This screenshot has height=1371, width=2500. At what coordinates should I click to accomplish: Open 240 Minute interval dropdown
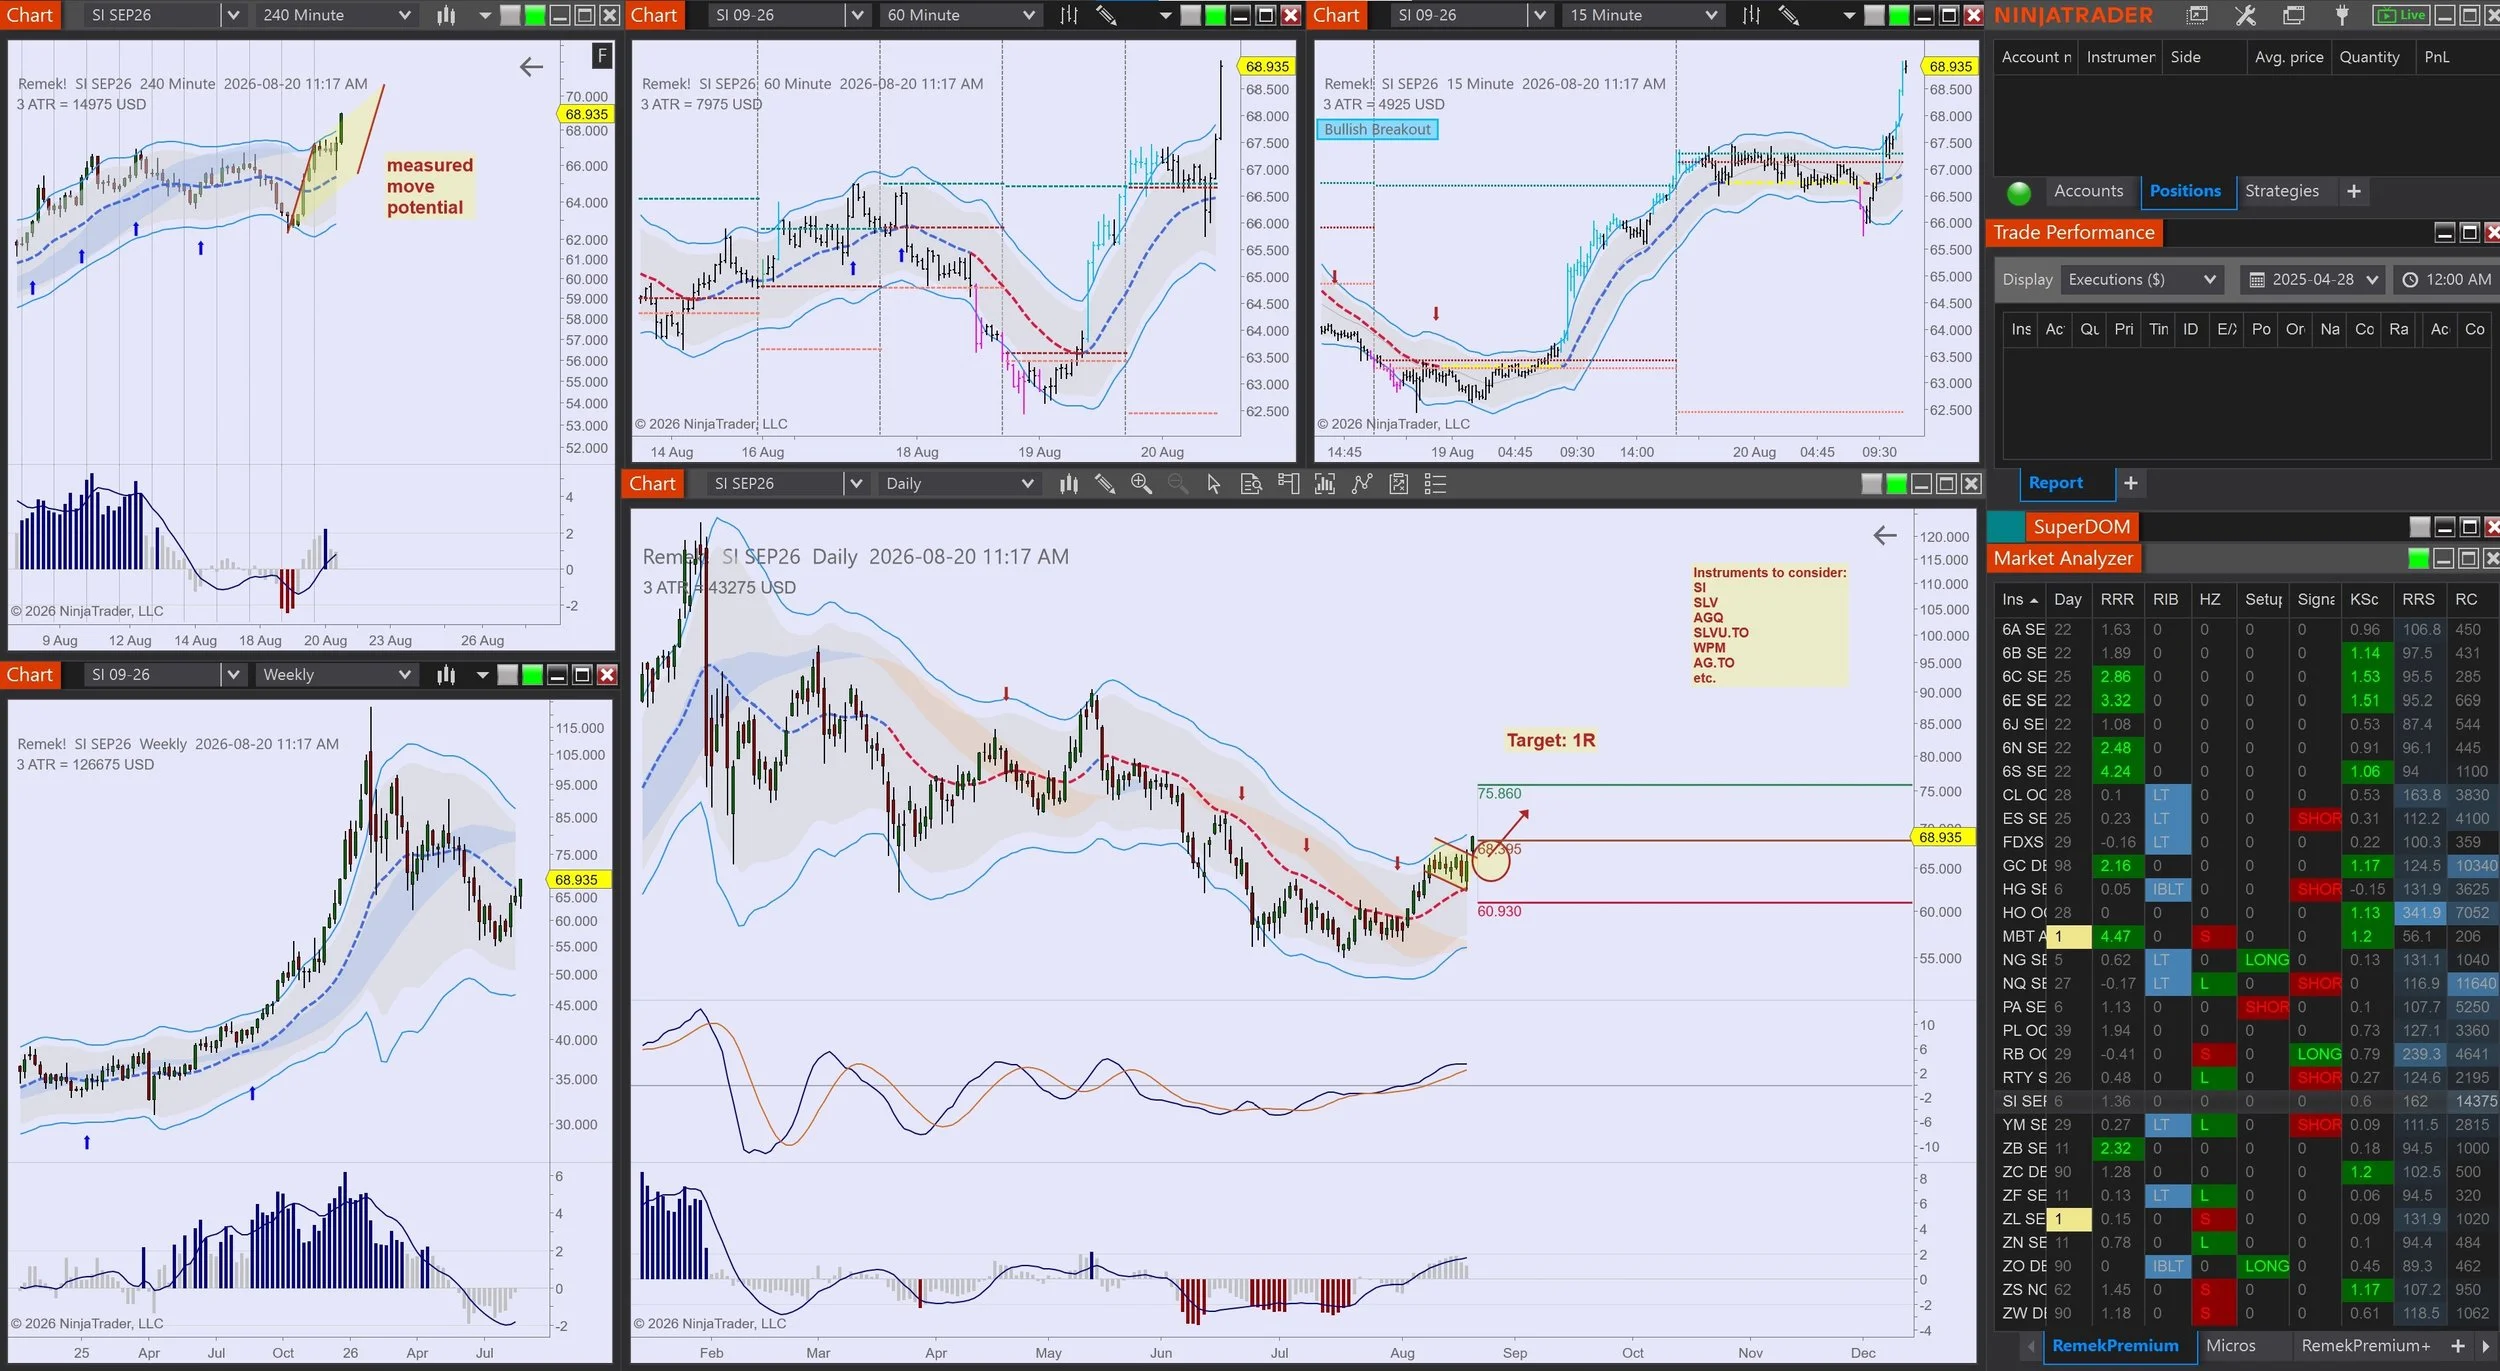336,15
